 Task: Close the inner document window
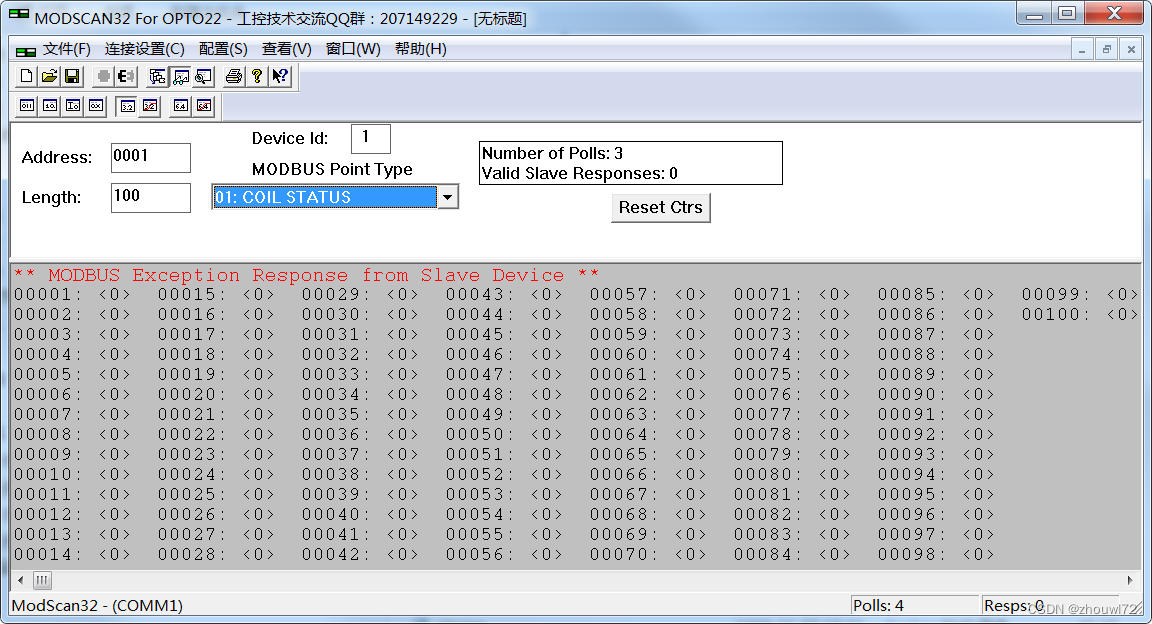(1131, 49)
